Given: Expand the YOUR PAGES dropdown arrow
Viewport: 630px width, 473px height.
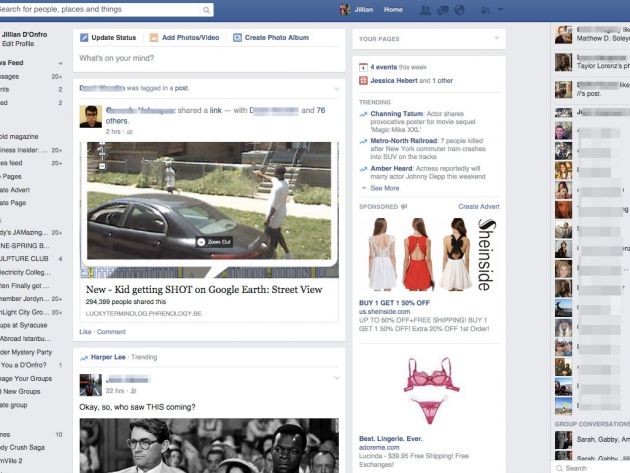Looking at the screenshot, I should tap(497, 38).
